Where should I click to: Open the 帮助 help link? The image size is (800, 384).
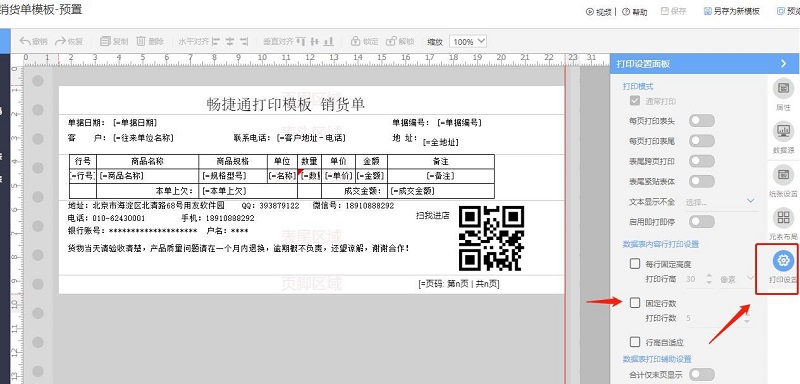(635, 12)
